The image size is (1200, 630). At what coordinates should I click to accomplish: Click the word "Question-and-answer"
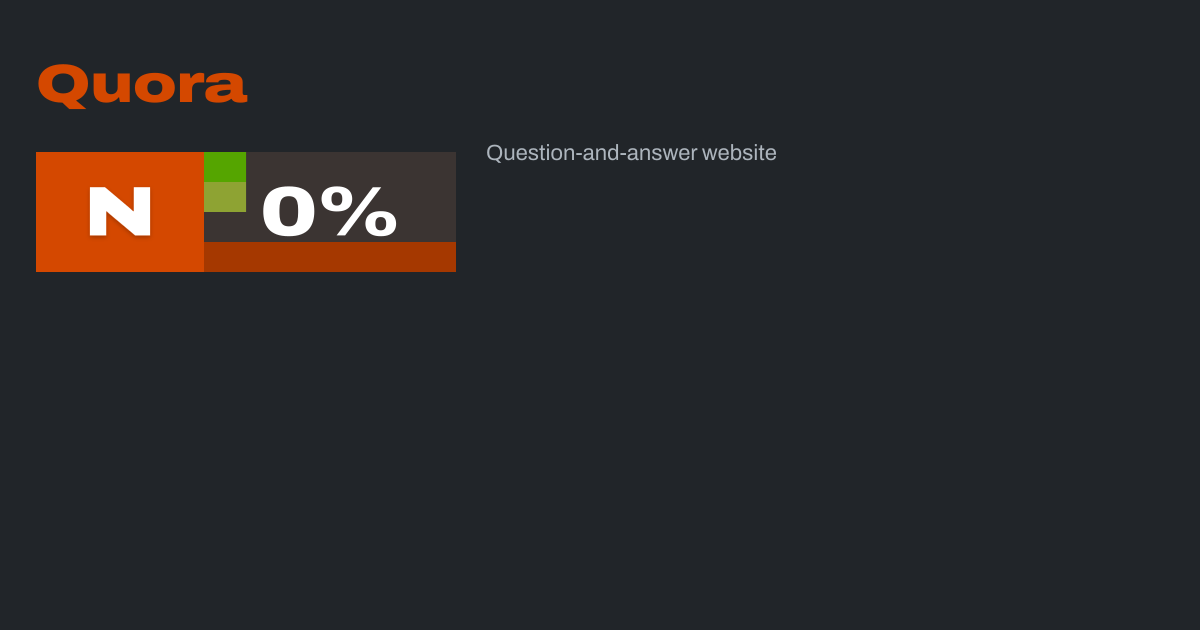(x=592, y=153)
